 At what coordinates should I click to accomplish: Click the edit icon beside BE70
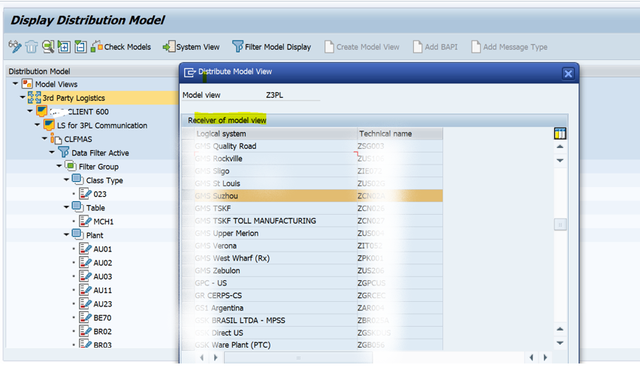click(x=85, y=317)
